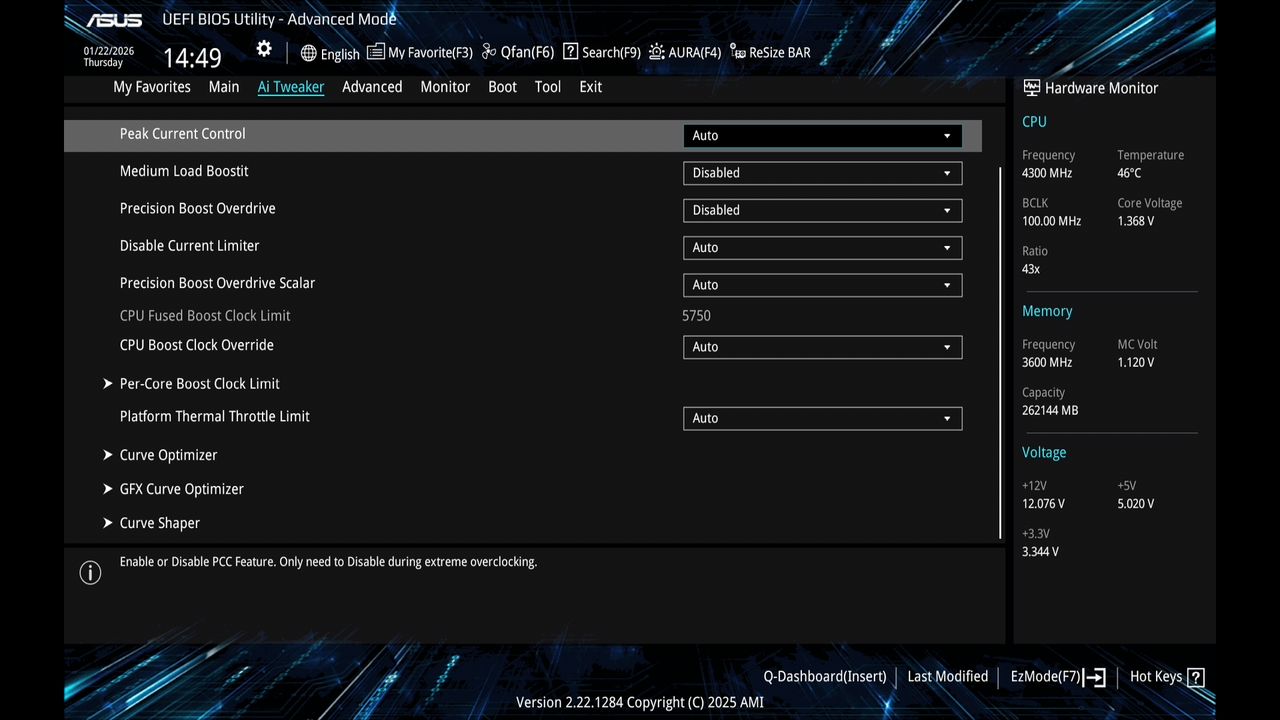Click the Hardware Monitor panel icon
Viewport: 1280px width, 720px height.
tap(1030, 88)
